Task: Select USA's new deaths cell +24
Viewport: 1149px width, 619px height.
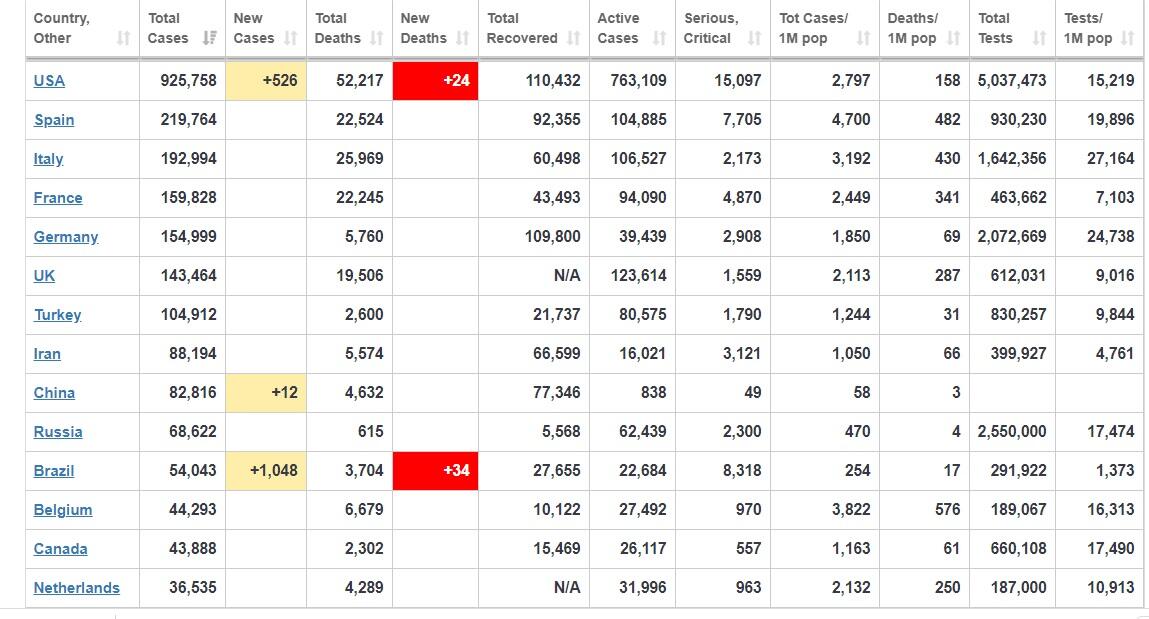Action: 435,81
